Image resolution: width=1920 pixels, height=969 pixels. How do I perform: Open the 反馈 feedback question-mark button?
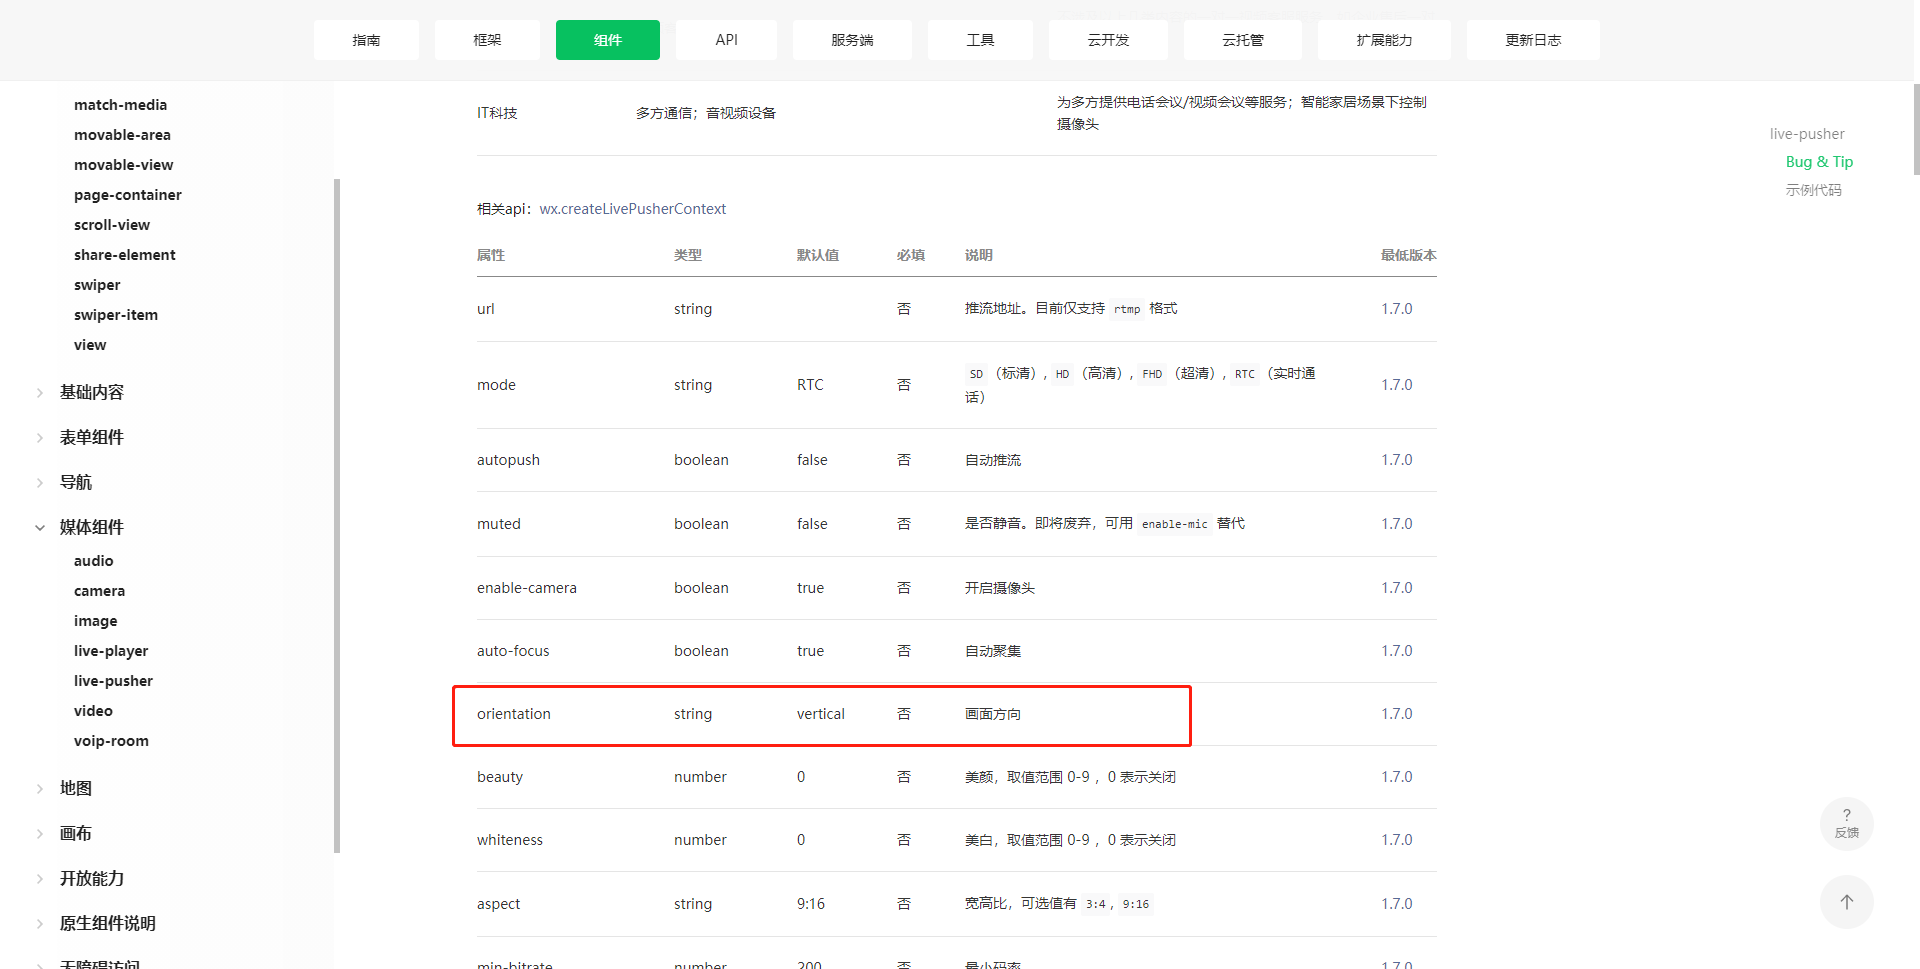click(x=1846, y=823)
